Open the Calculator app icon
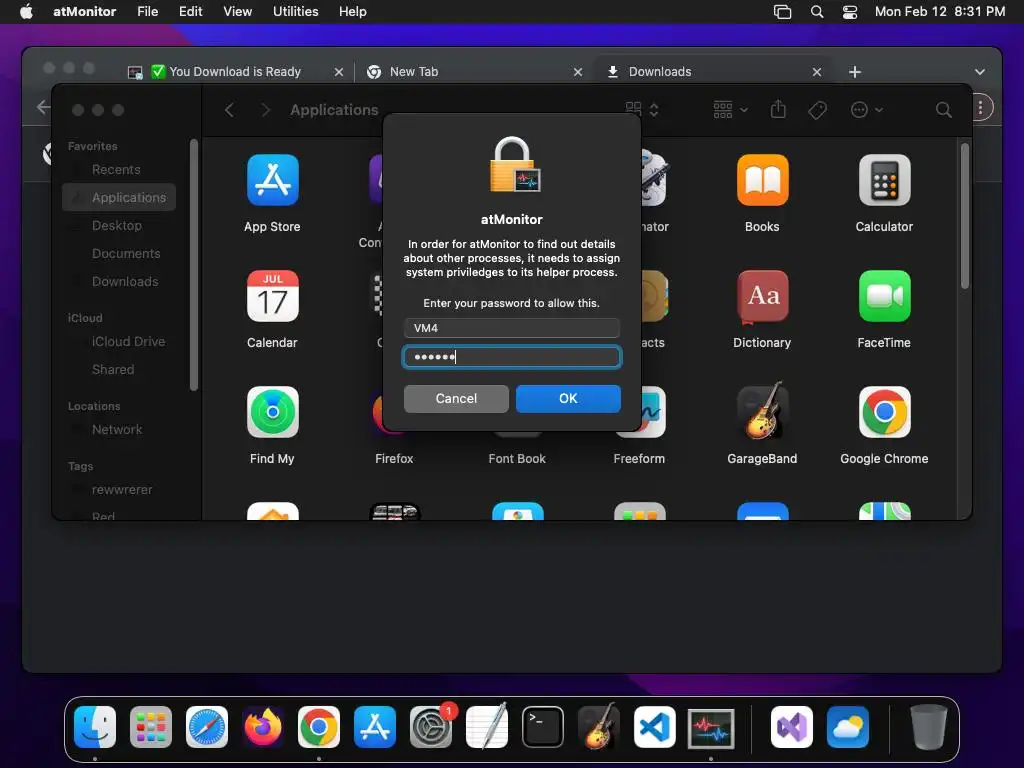This screenshot has width=1024, height=768. click(x=884, y=180)
